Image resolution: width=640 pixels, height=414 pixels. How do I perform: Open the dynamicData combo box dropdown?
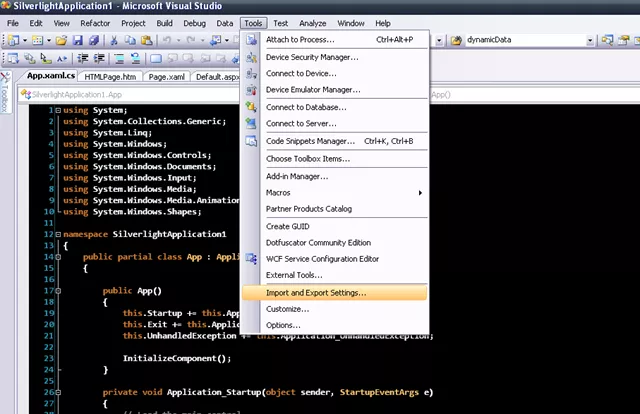(x=590, y=40)
